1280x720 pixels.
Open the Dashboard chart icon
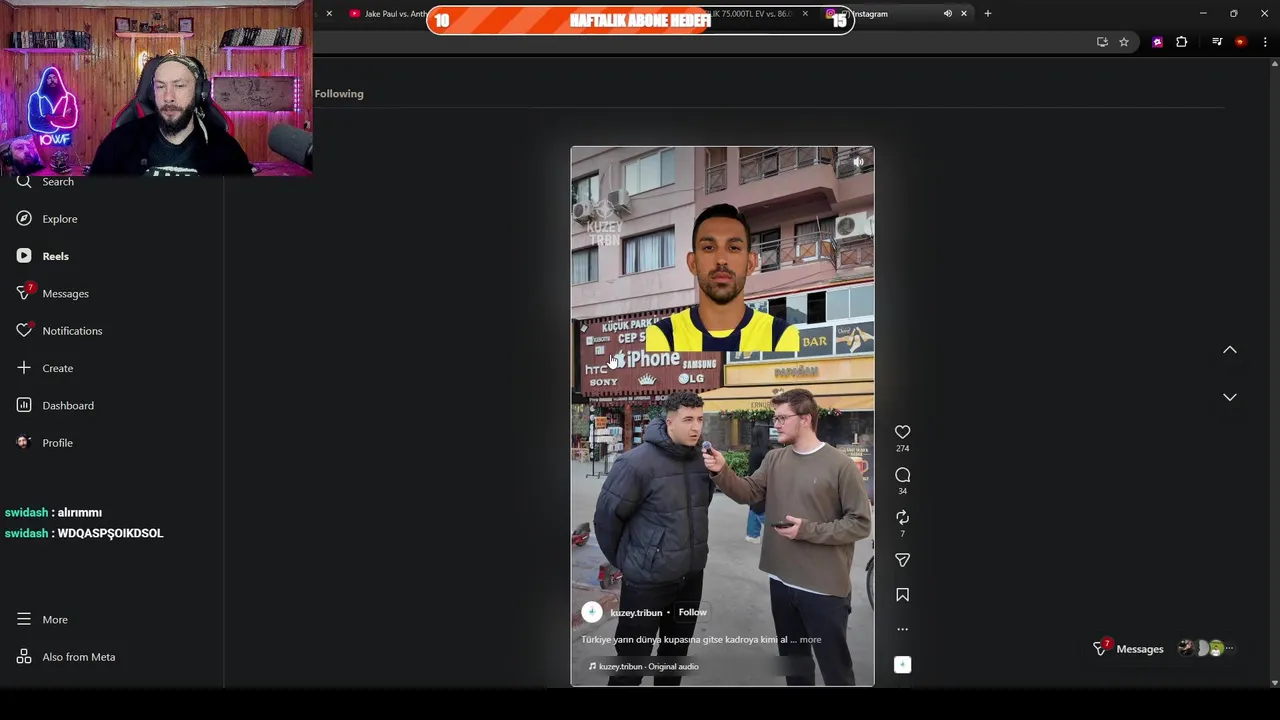(x=24, y=405)
